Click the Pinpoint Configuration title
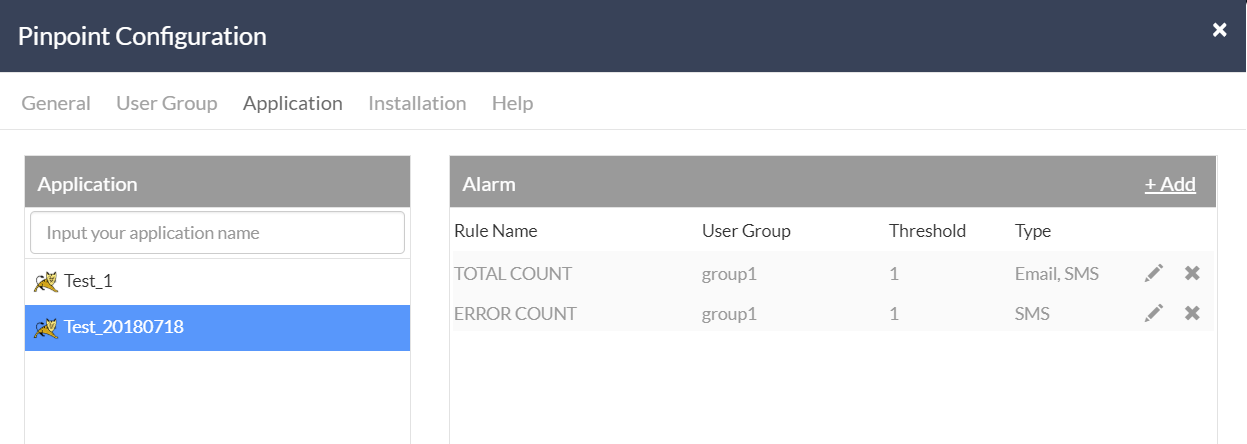Screen dimensions: 1247x444 point(142,37)
